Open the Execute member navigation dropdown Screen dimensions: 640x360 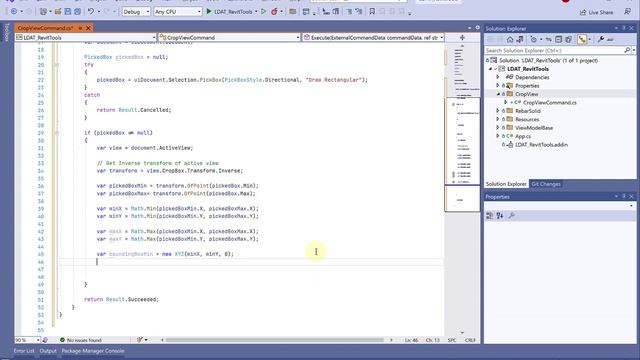[x=373, y=38]
